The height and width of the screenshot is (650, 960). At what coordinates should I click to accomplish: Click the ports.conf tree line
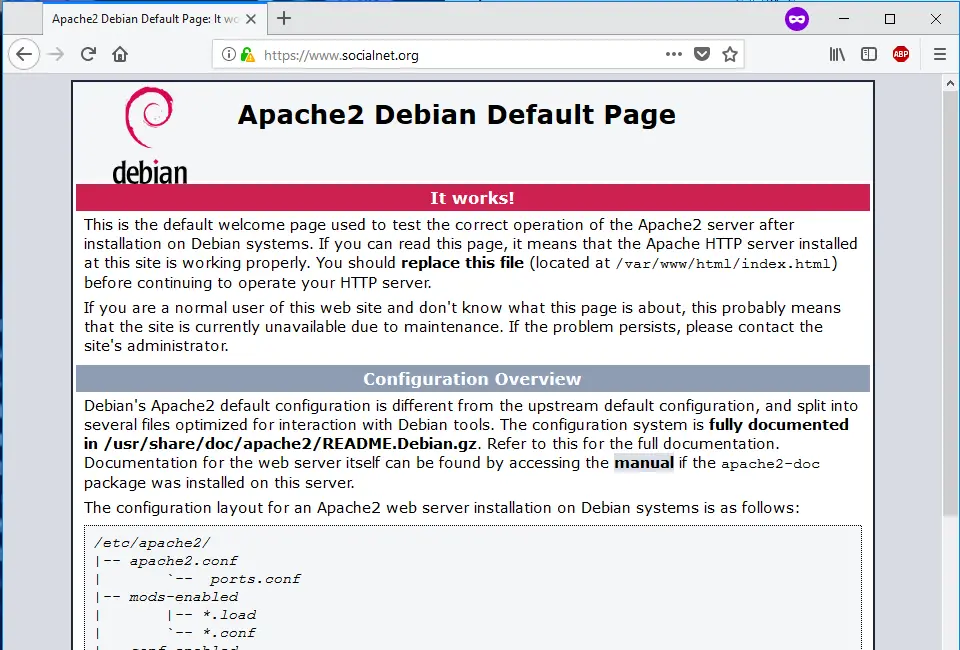254,579
